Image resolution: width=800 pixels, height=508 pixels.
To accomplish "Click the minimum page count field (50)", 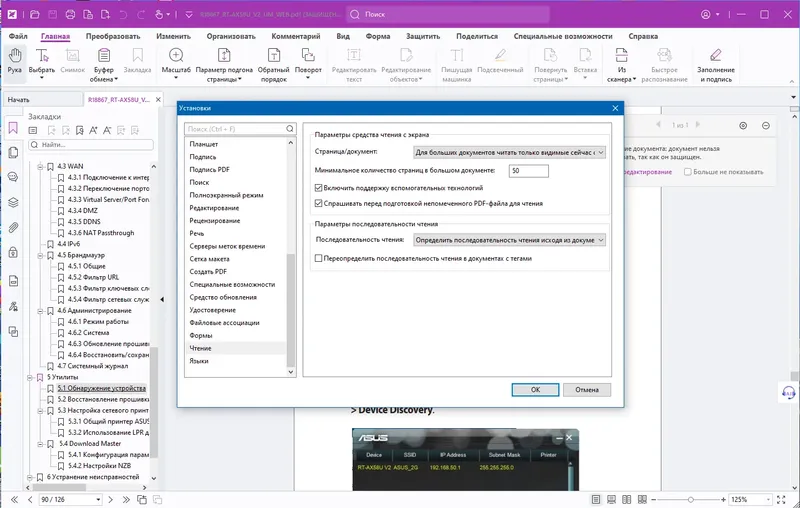I will (529, 171).
